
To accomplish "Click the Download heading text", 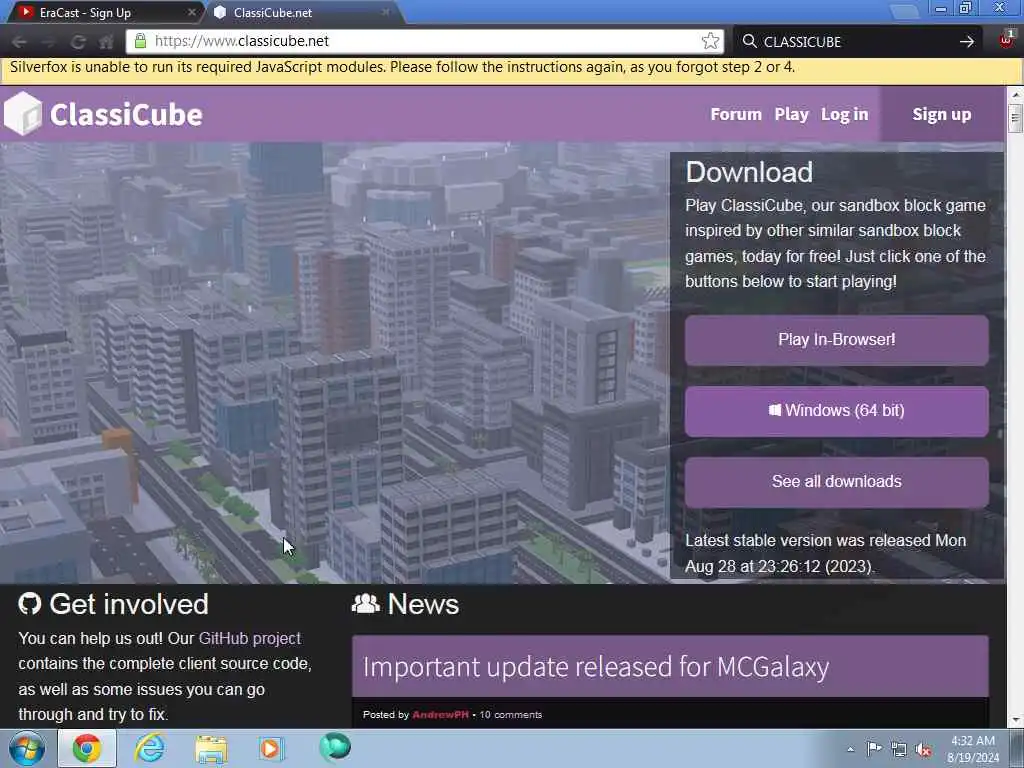I will click(749, 172).
